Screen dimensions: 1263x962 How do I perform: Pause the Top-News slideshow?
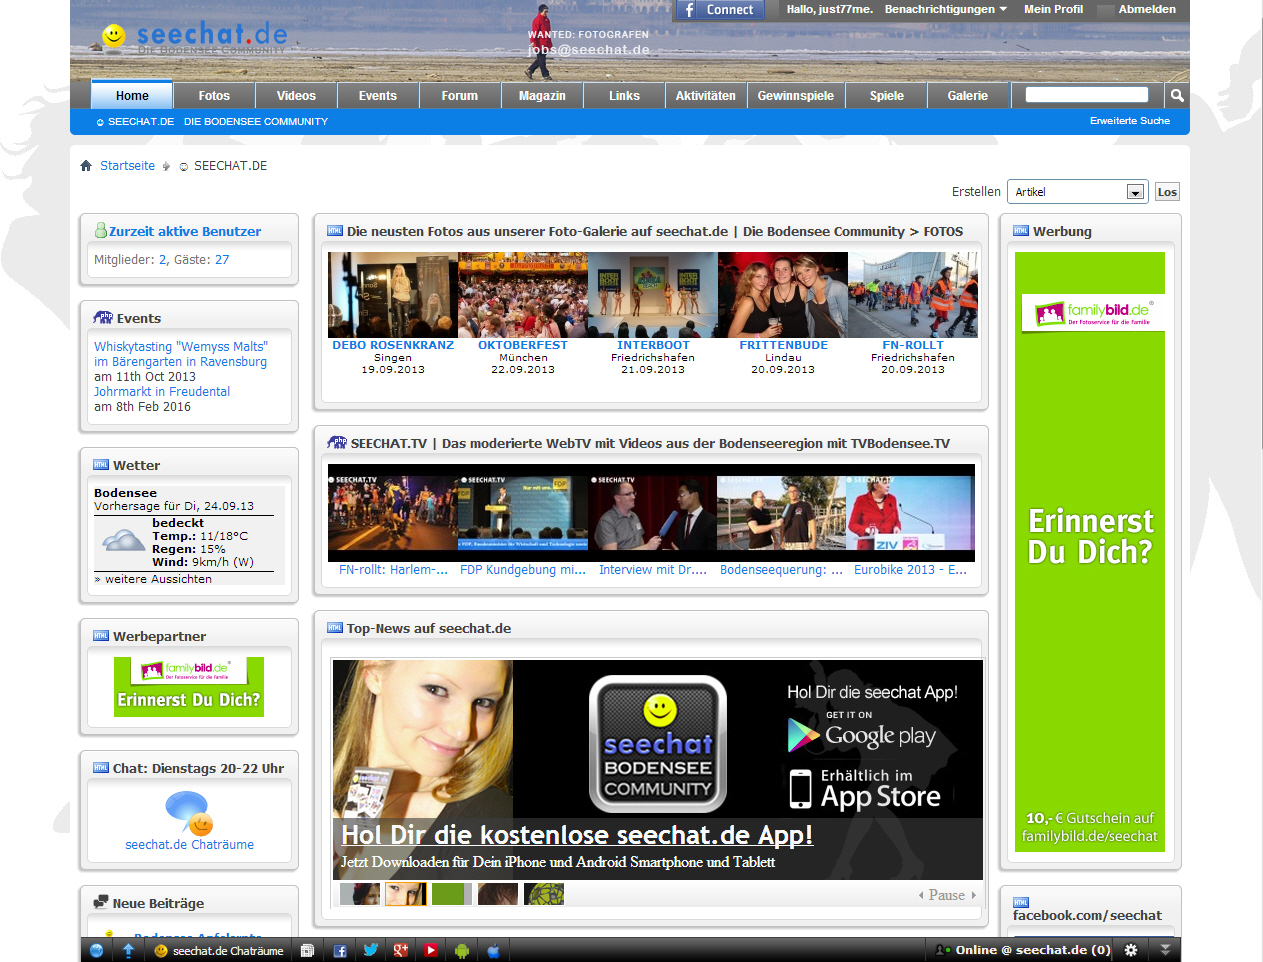[x=946, y=895]
